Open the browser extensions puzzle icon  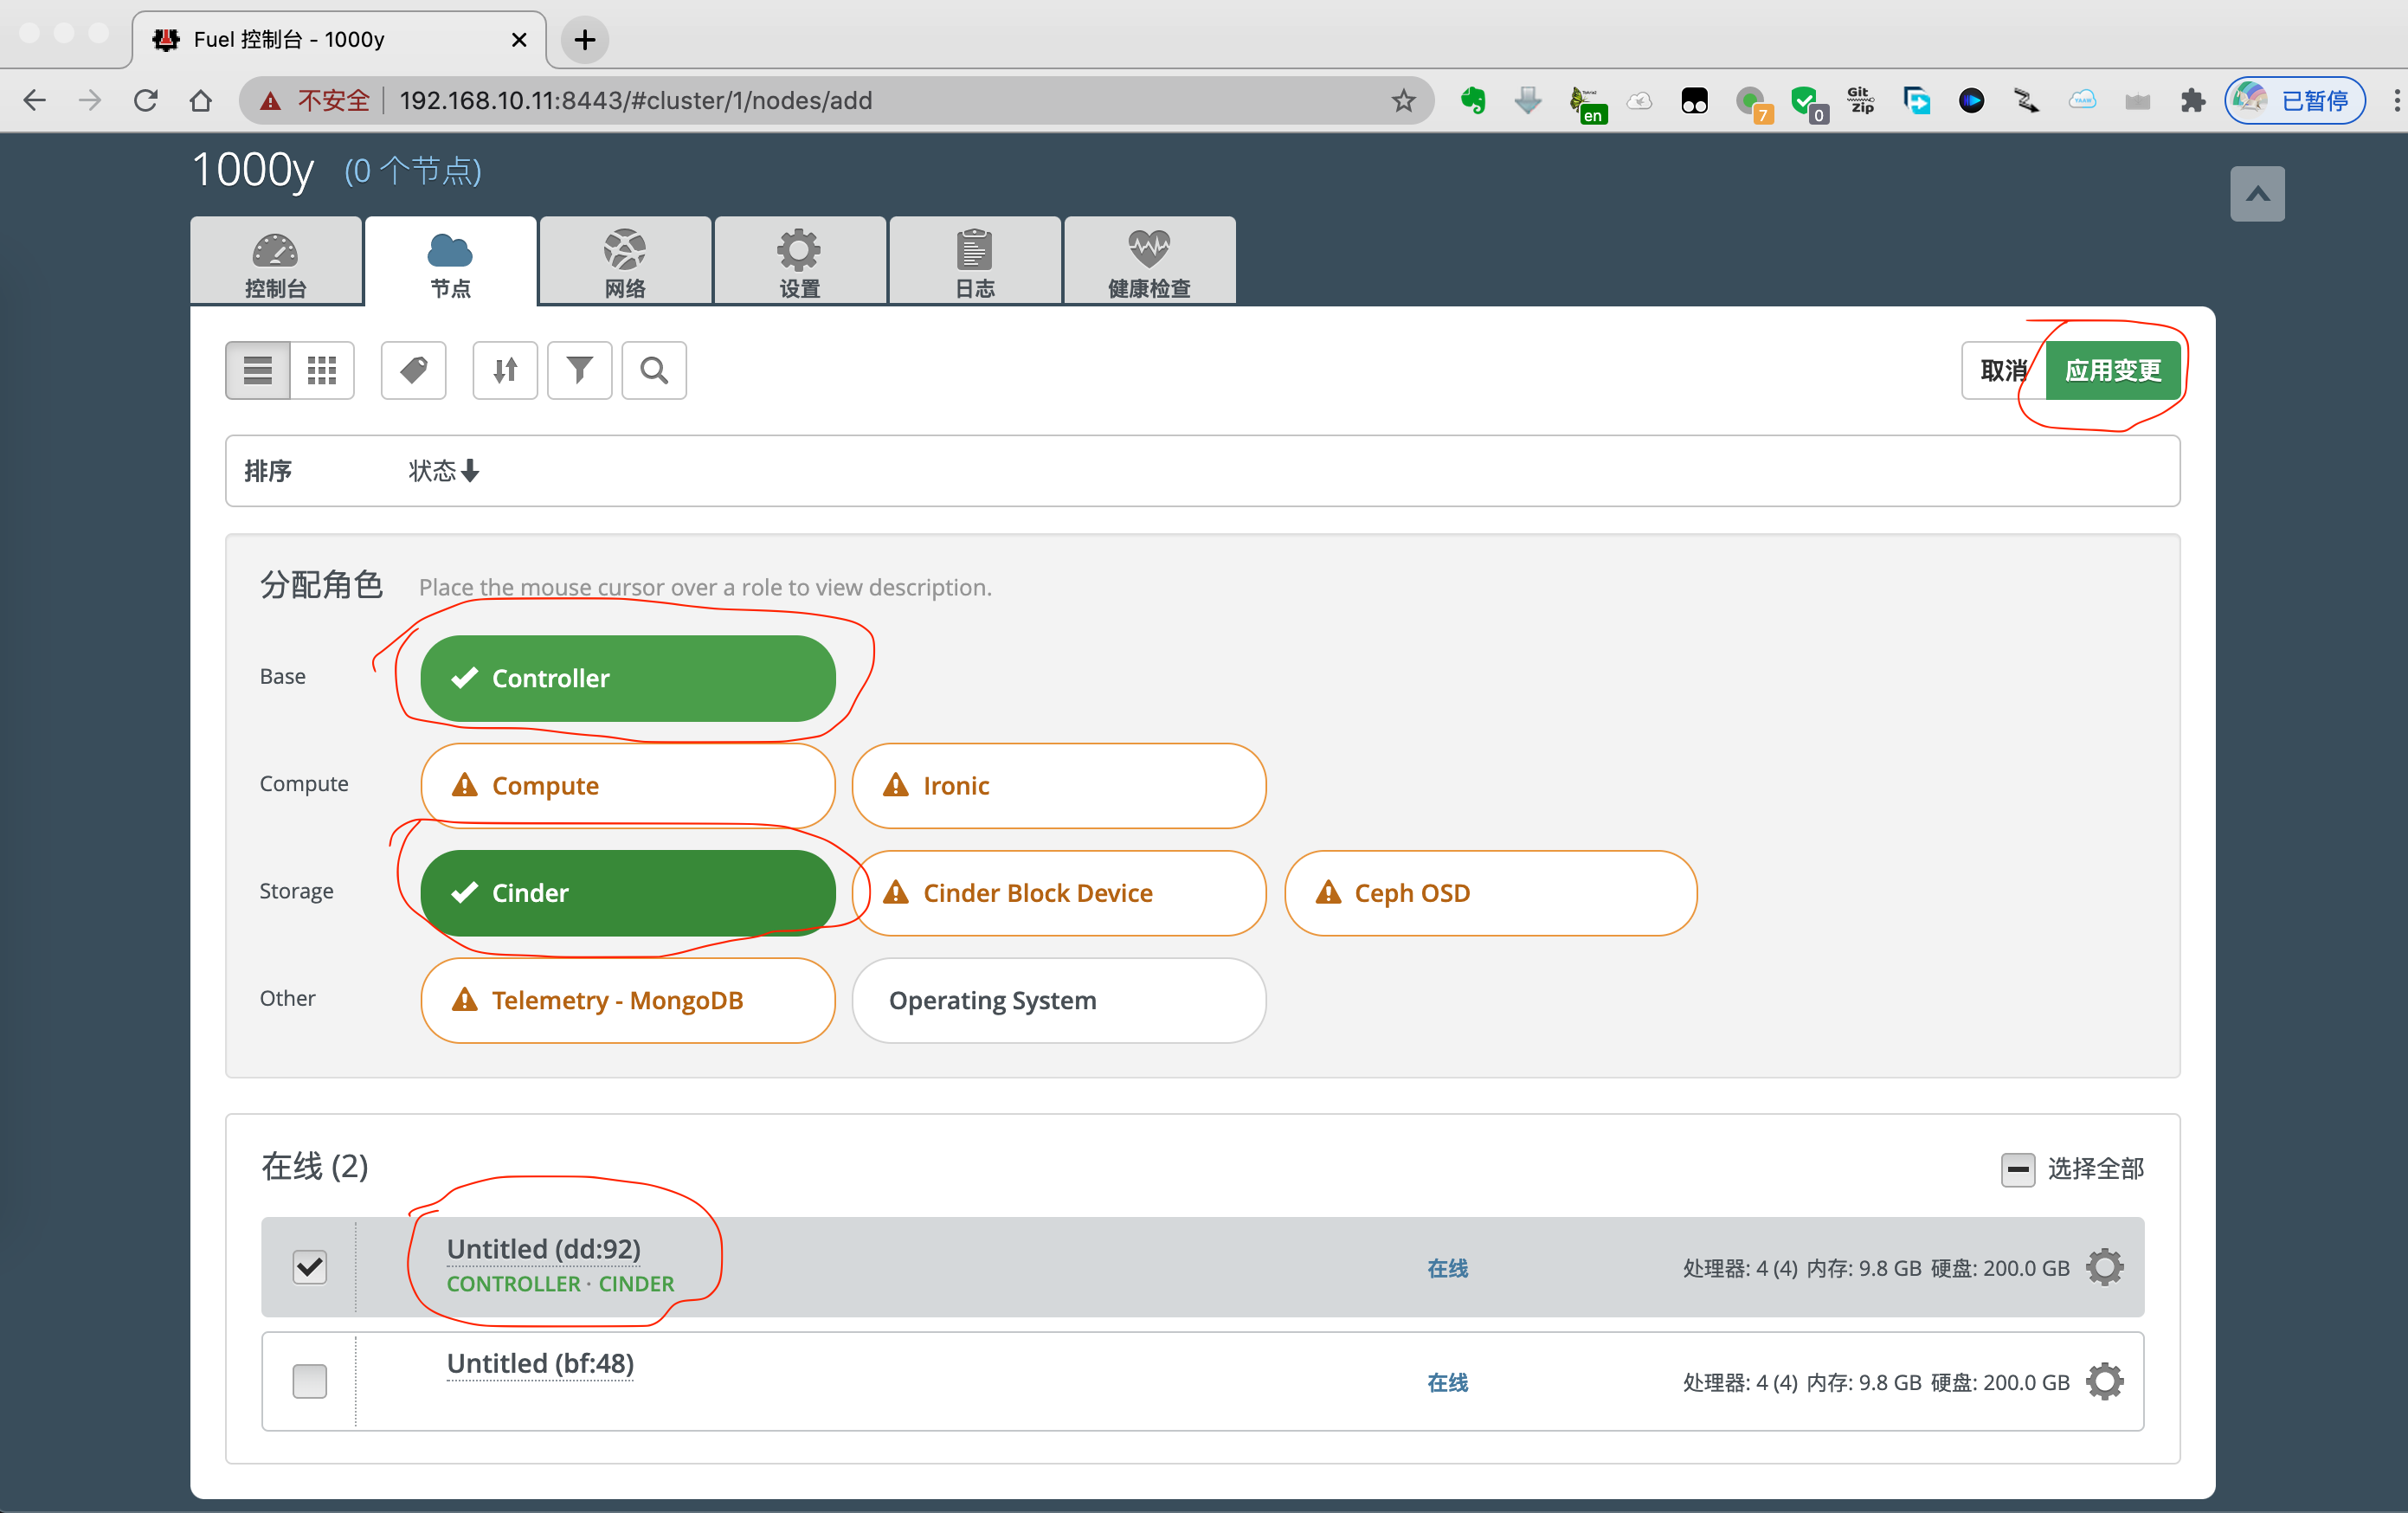click(x=2192, y=101)
